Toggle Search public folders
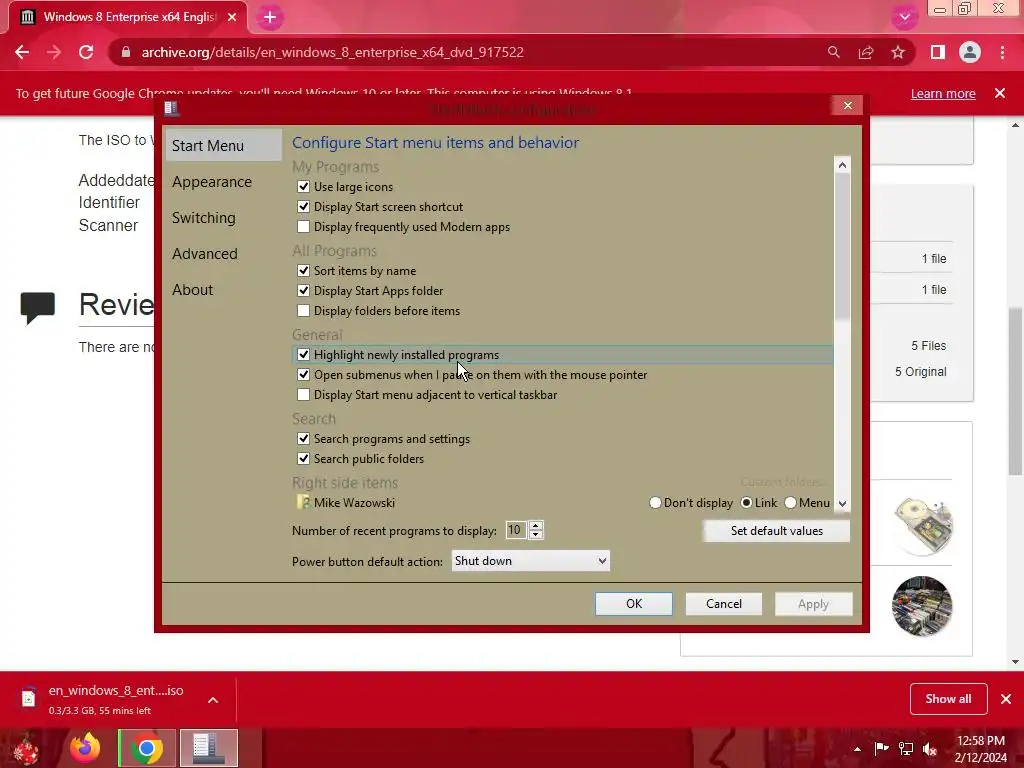The height and width of the screenshot is (768, 1024). coord(303,458)
